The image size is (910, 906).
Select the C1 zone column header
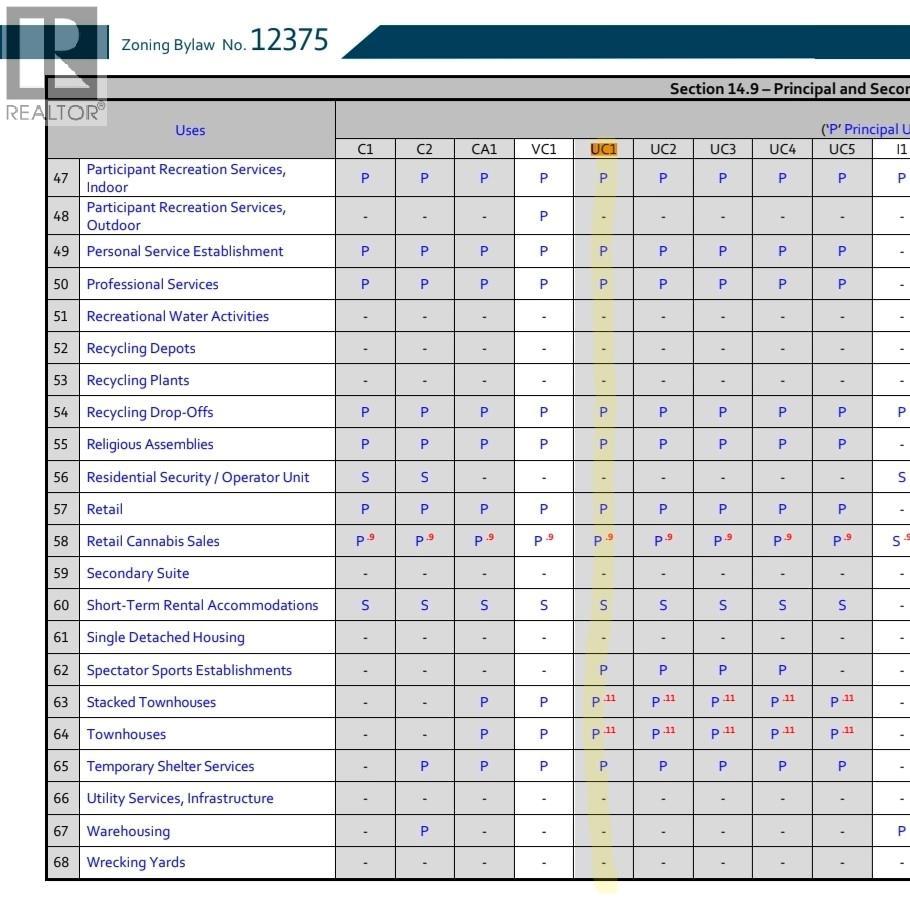pyautogui.click(x=365, y=149)
